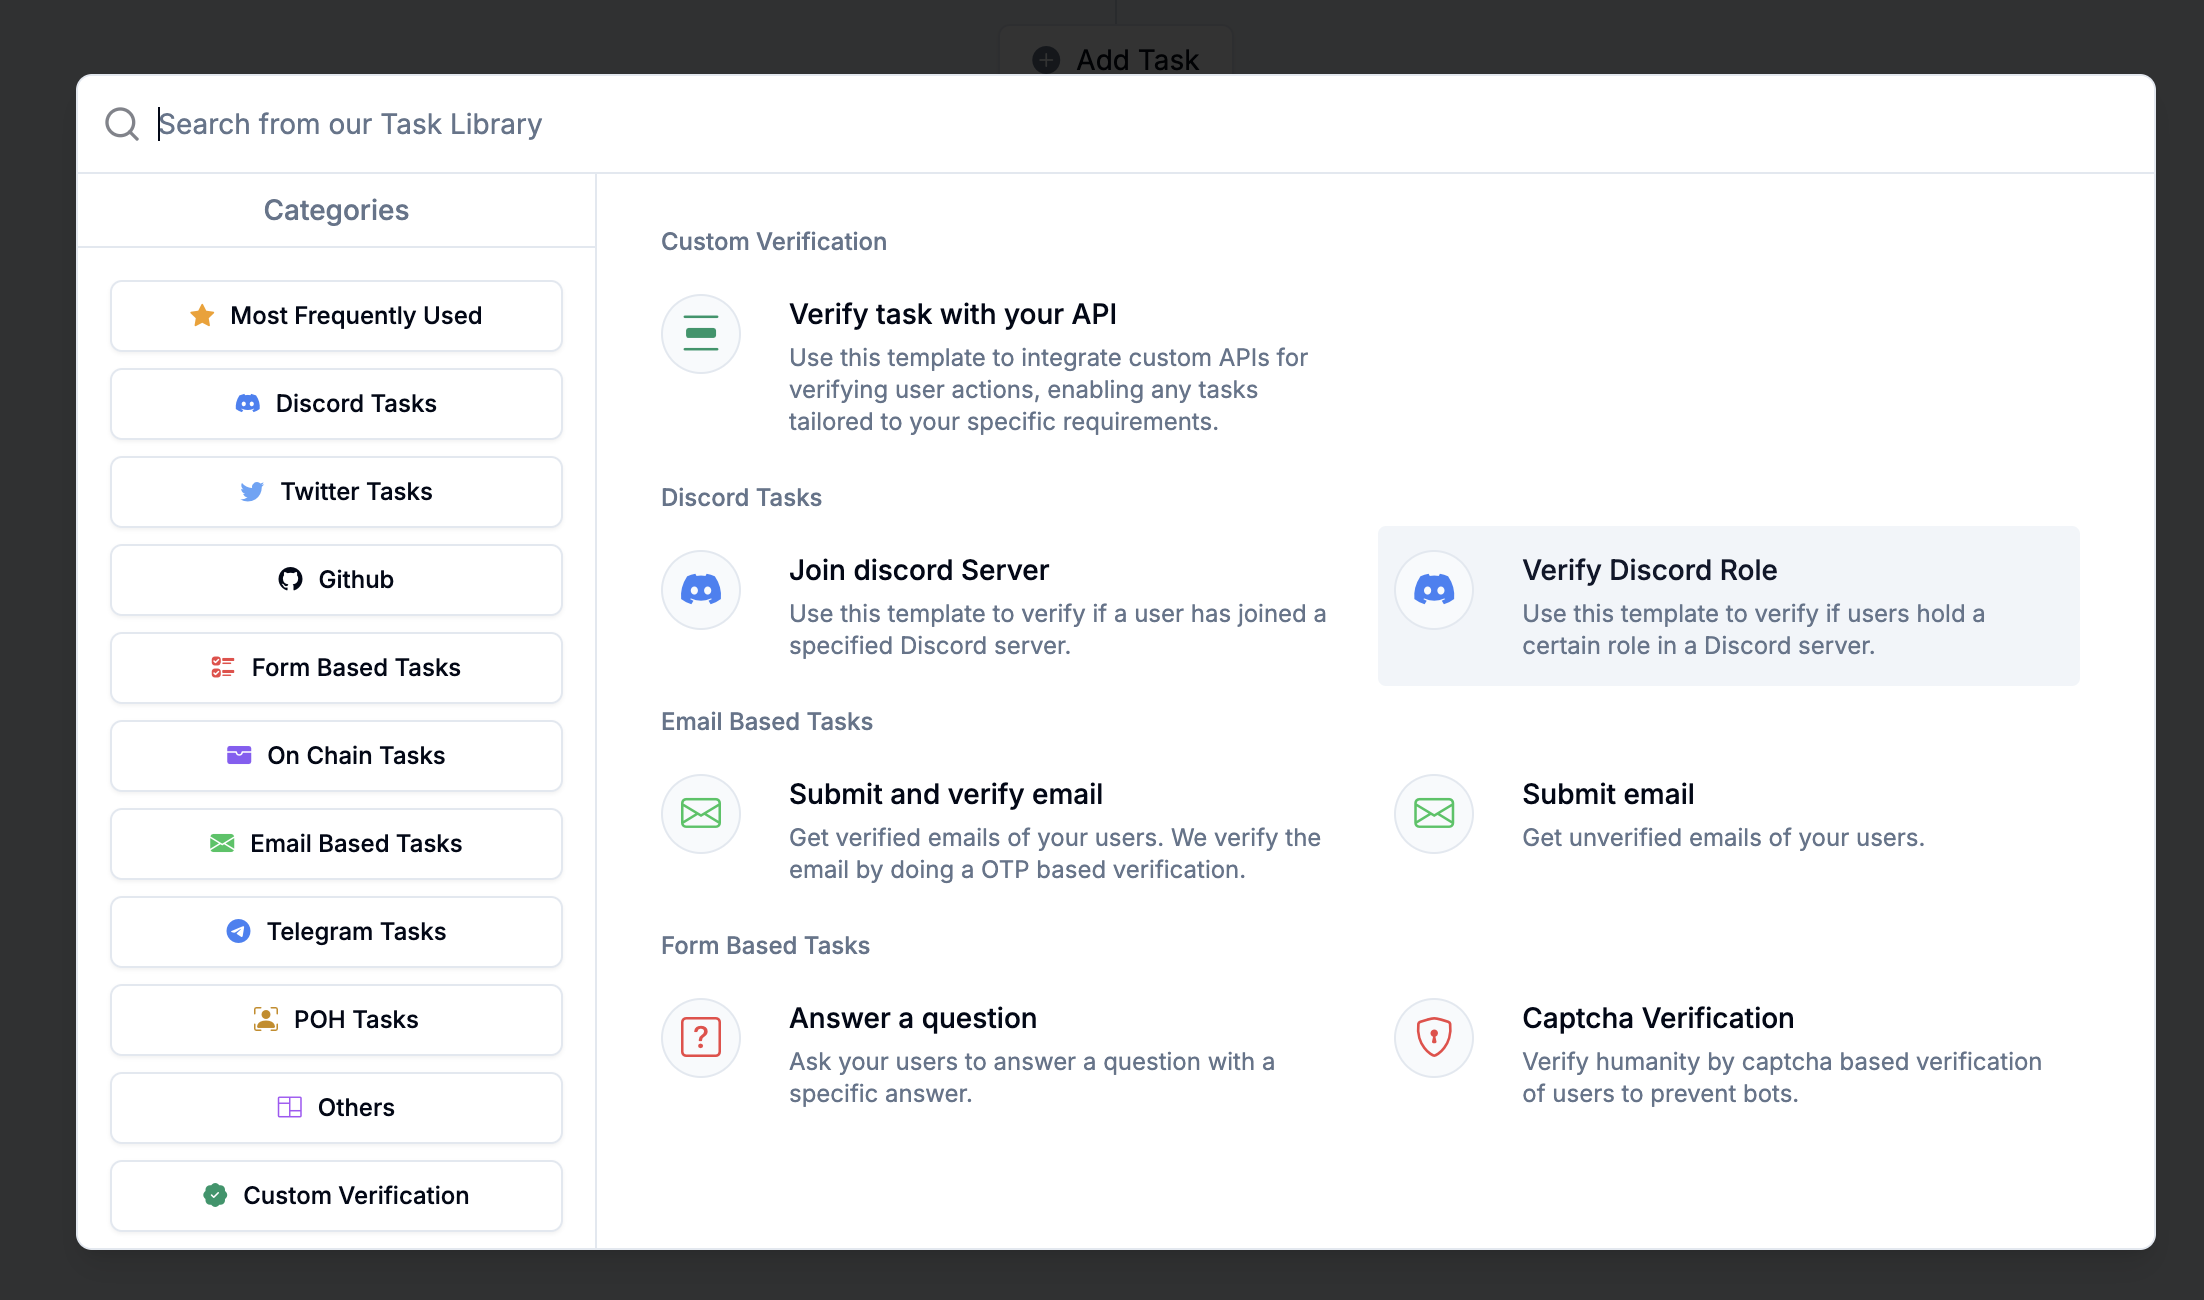
Task: Click the Verify task with your API icon
Action: (x=700, y=334)
